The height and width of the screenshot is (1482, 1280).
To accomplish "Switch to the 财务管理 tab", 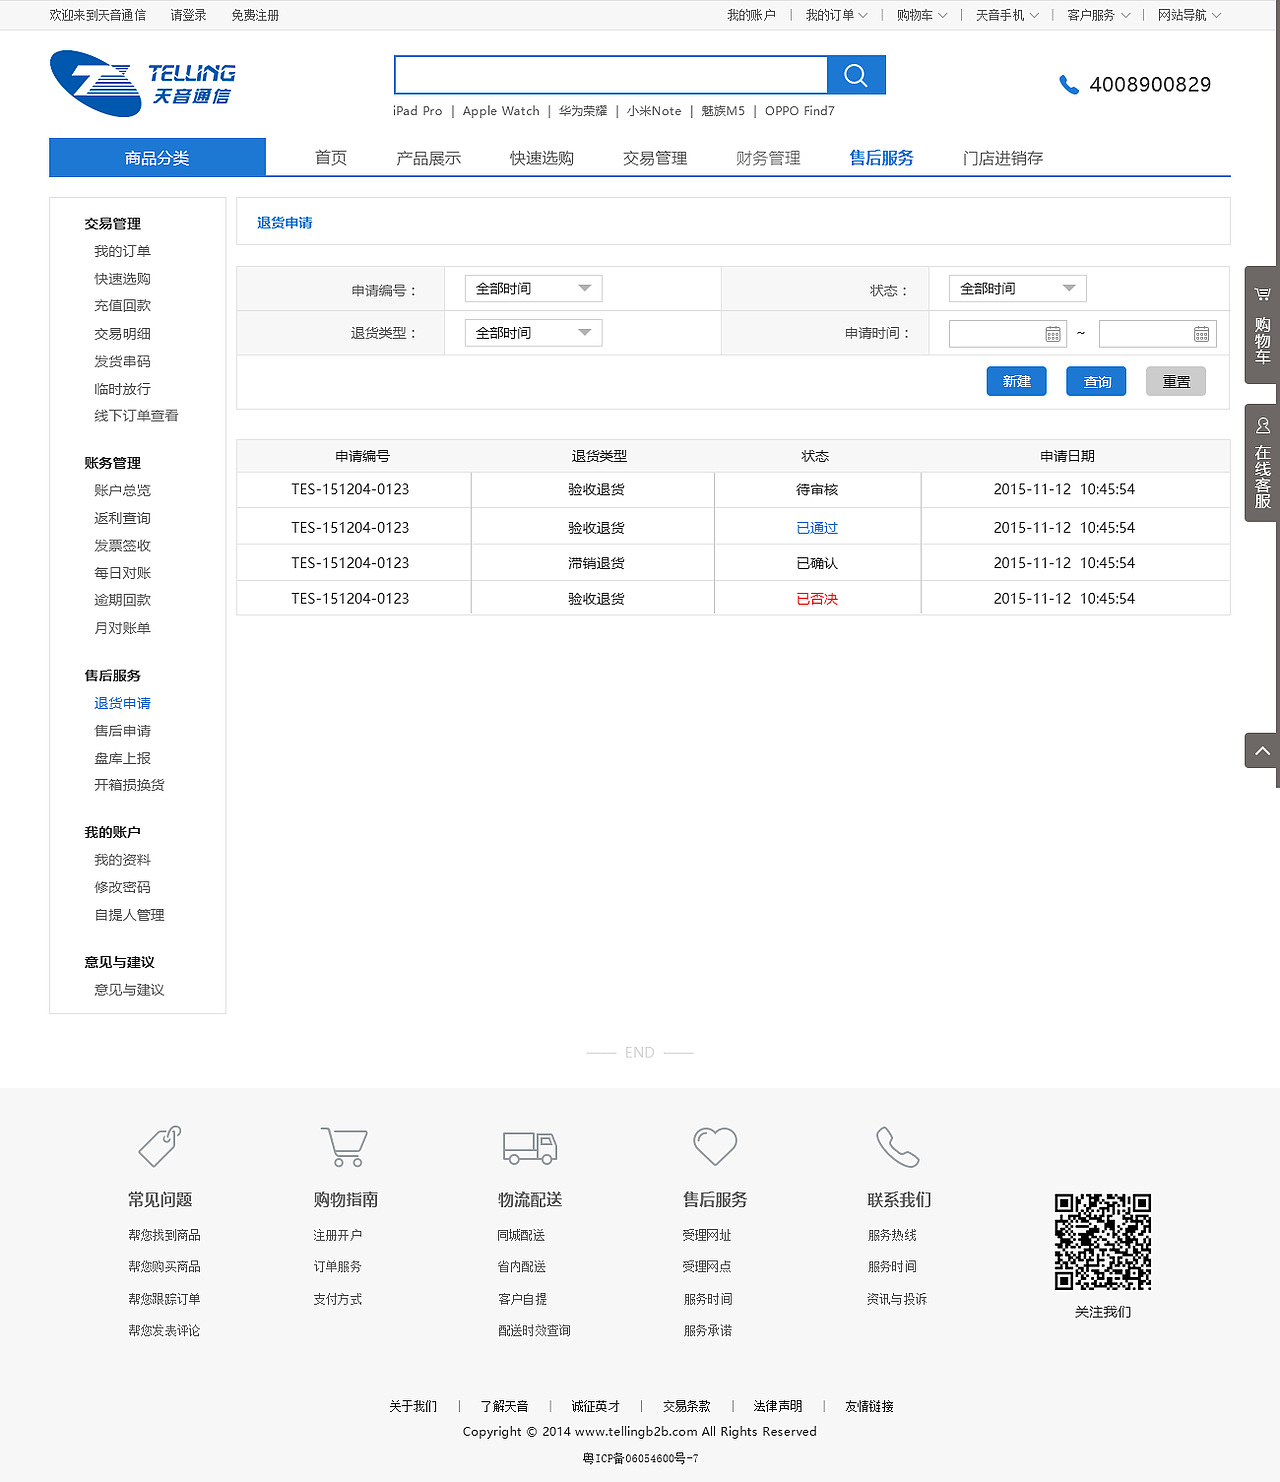I will [x=767, y=157].
